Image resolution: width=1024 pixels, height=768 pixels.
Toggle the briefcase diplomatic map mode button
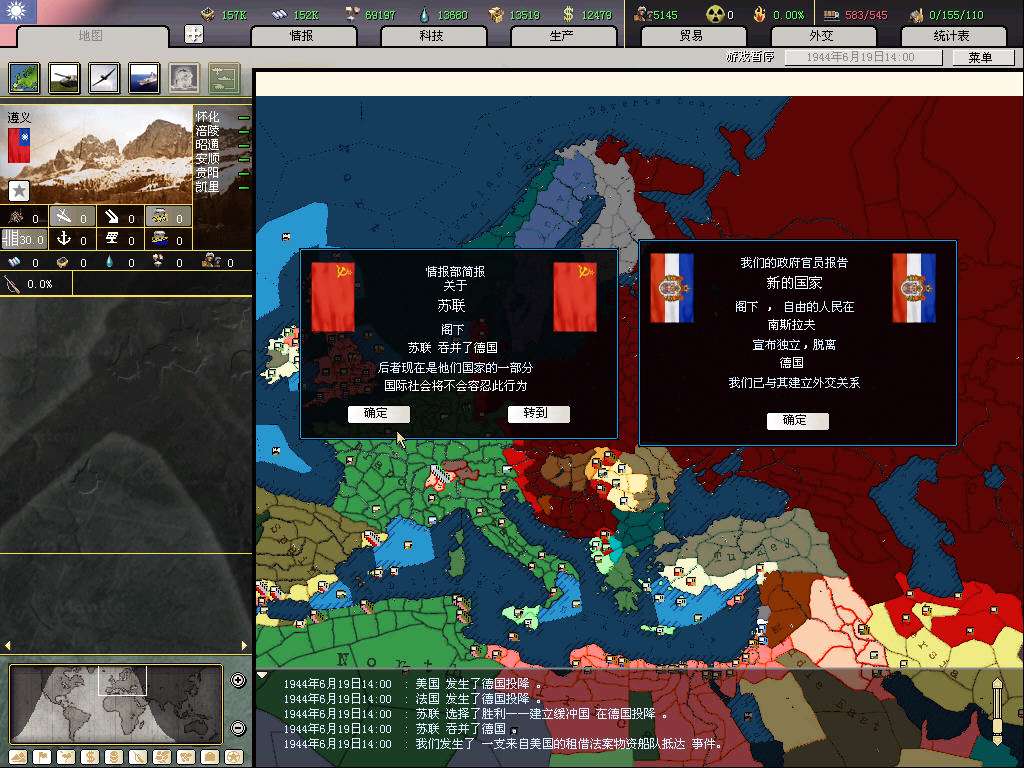coord(209,758)
